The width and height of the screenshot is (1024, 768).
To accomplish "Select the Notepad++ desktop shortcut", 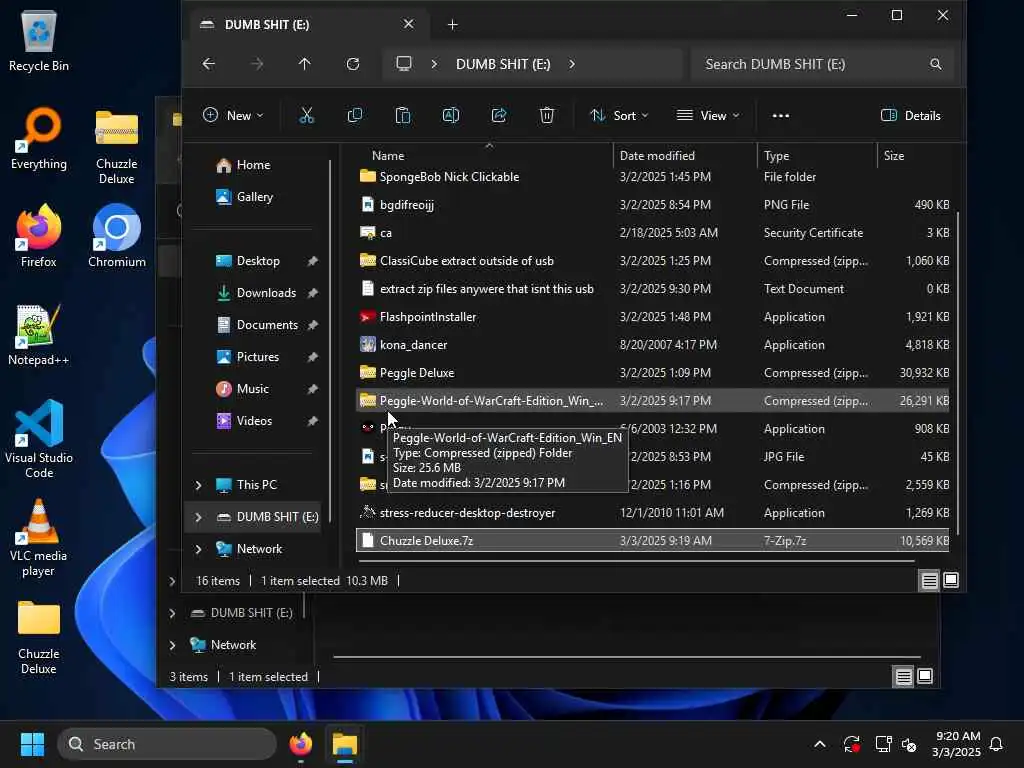I will tap(39, 334).
